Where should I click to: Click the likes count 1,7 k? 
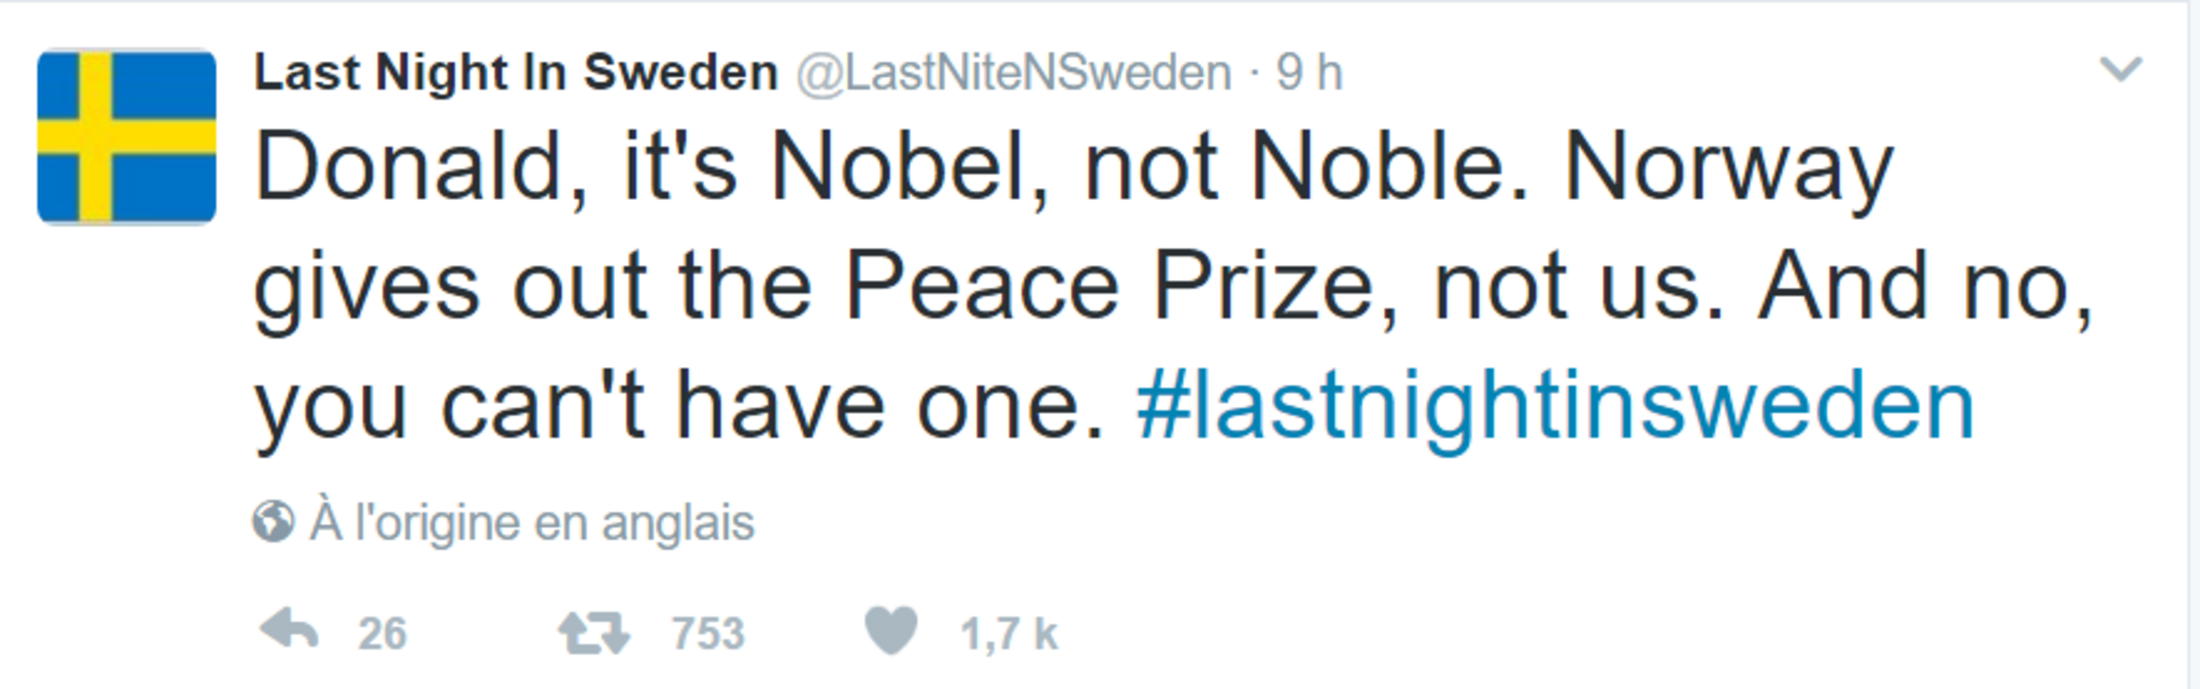pyautogui.click(x=1008, y=634)
